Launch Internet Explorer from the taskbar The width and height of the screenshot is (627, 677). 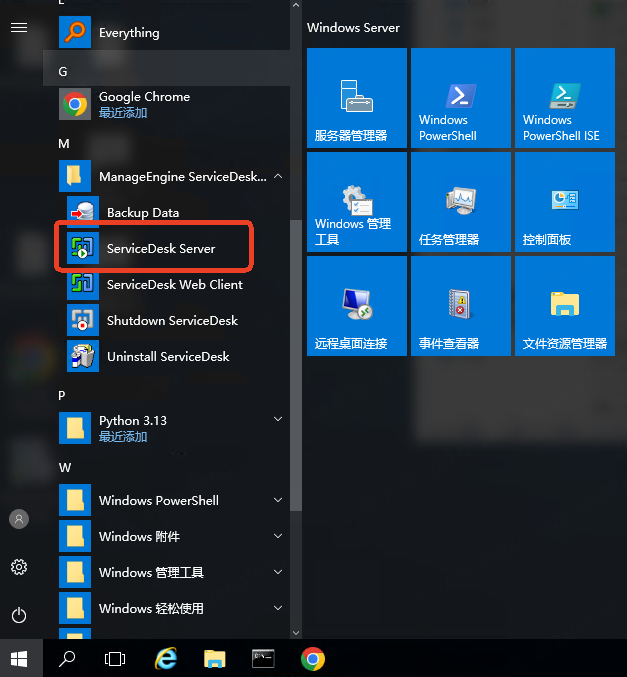[x=166, y=659]
